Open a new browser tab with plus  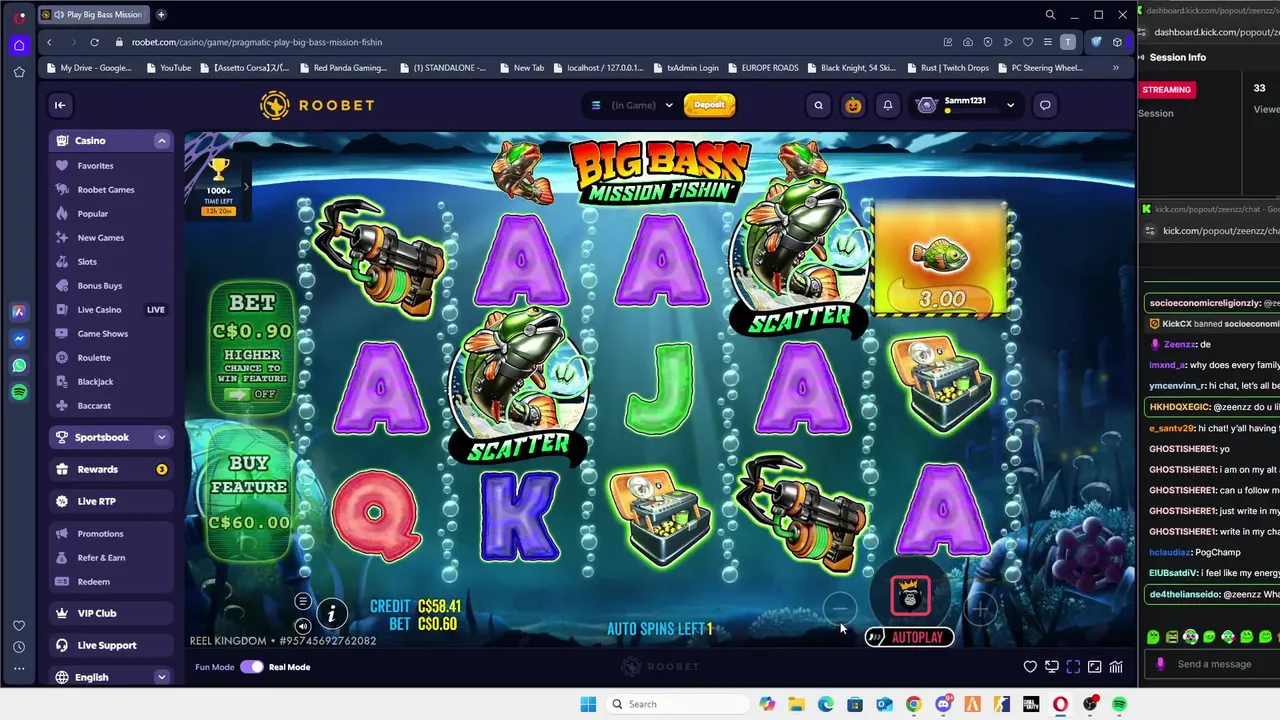(161, 15)
